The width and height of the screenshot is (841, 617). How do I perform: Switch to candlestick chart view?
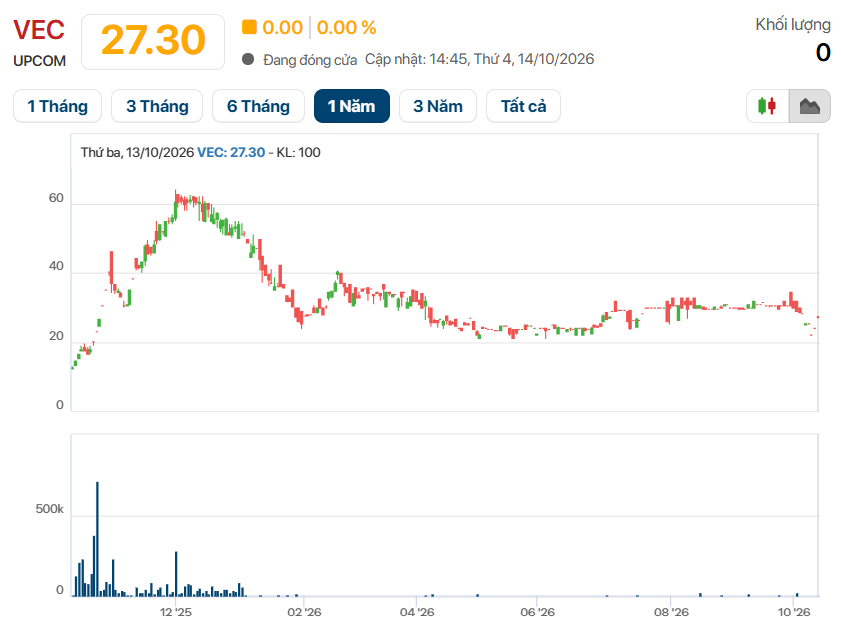(x=768, y=106)
